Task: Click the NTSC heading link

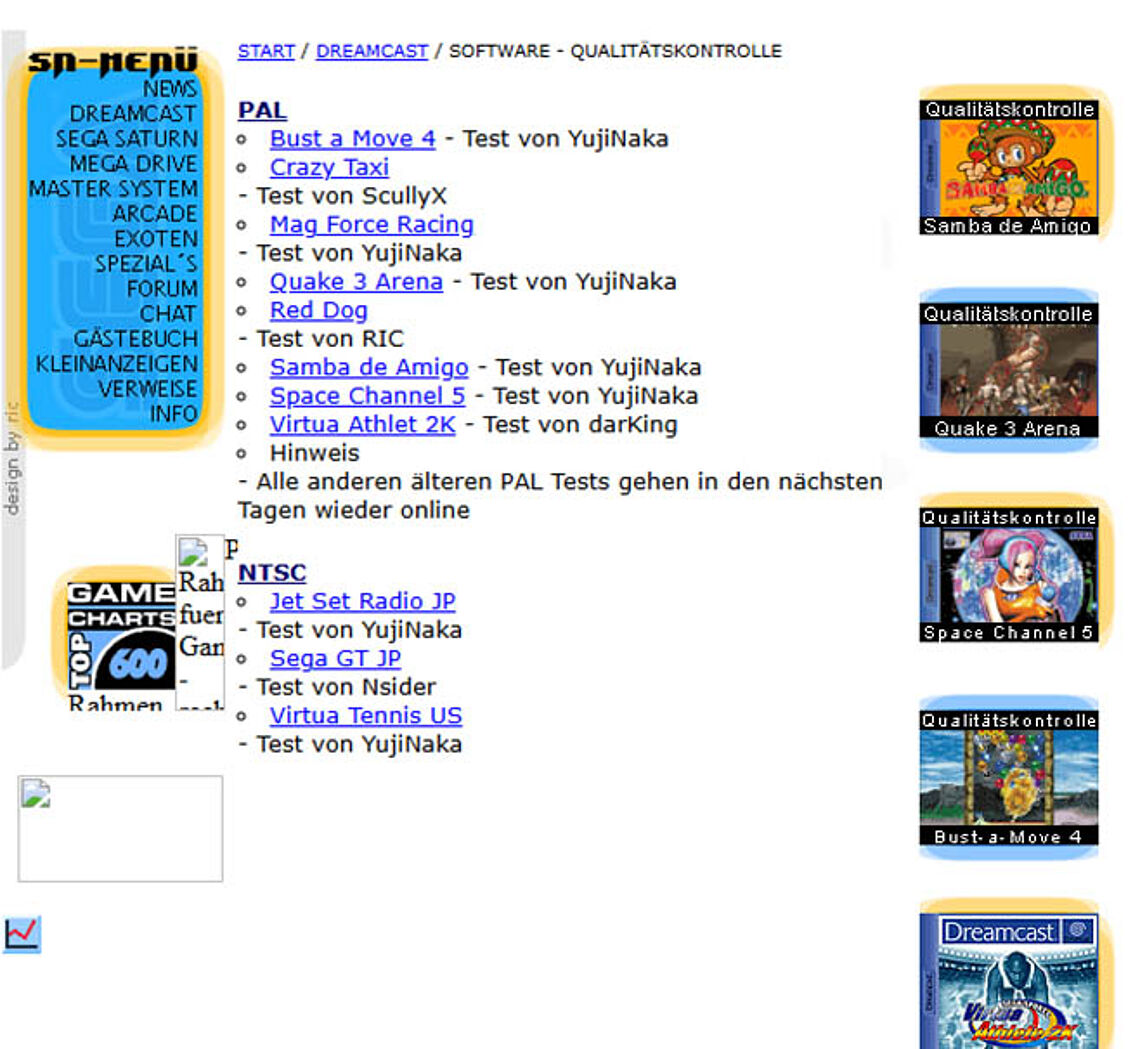Action: pos(272,573)
